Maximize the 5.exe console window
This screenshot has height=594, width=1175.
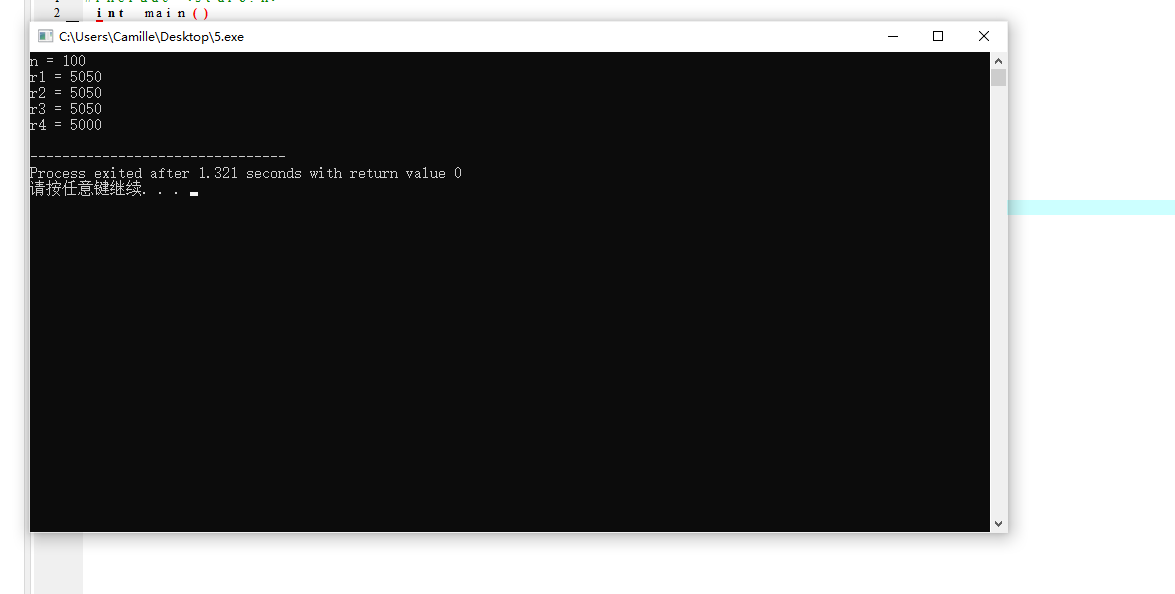point(937,36)
